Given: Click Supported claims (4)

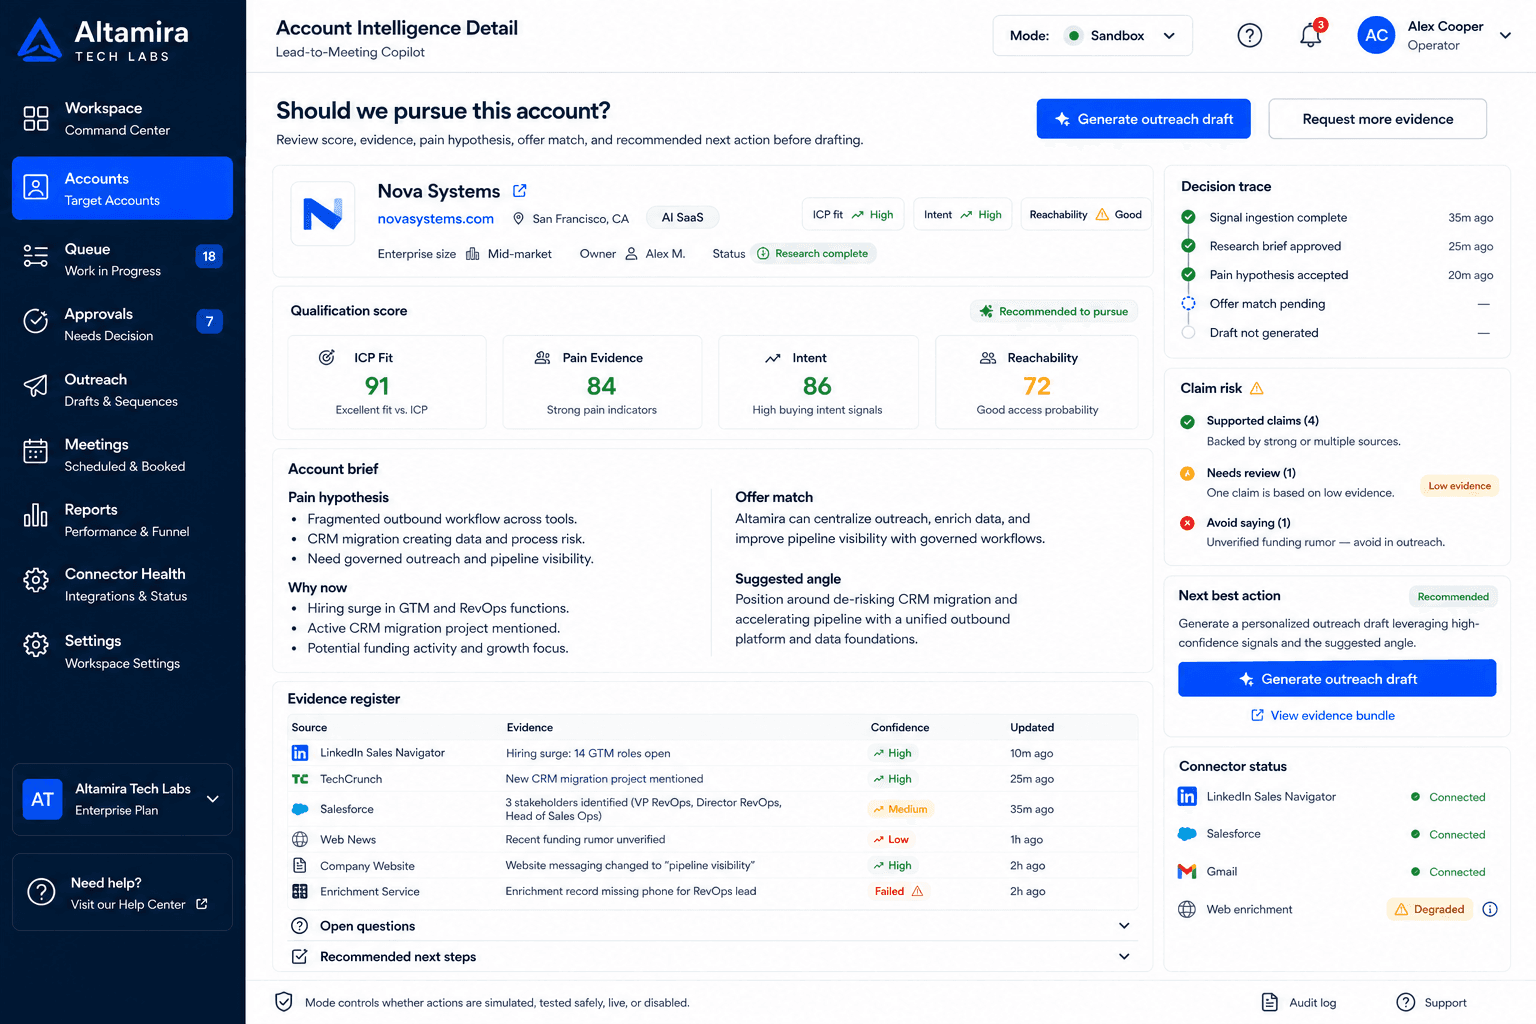Looking at the screenshot, I should pos(1262,421).
